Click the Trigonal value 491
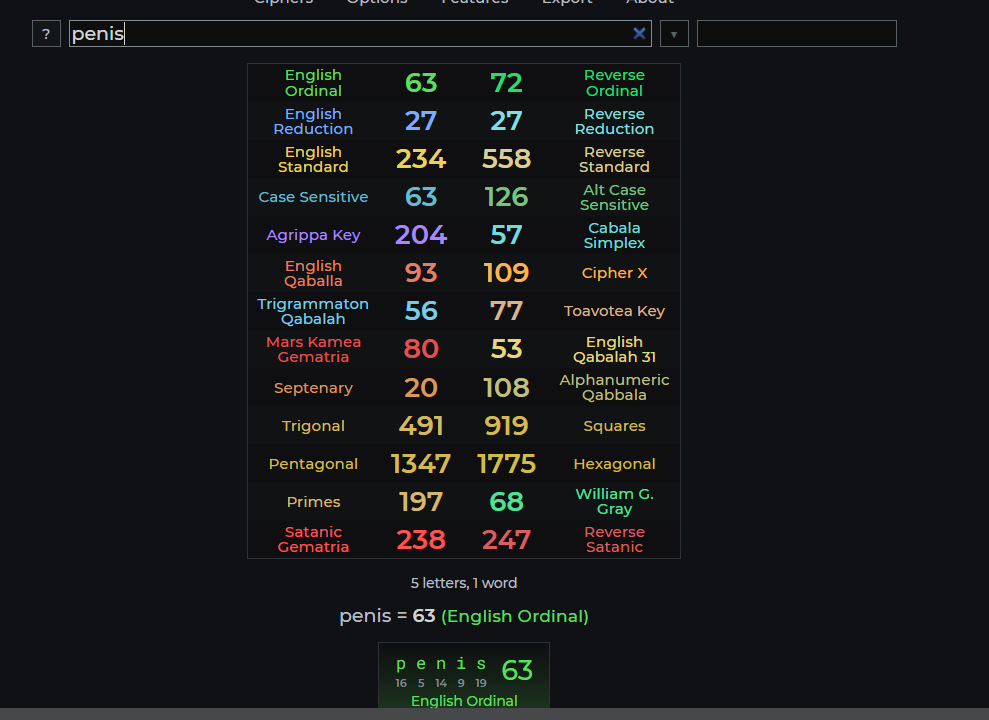Viewport: 989px width, 720px height. [421, 426]
